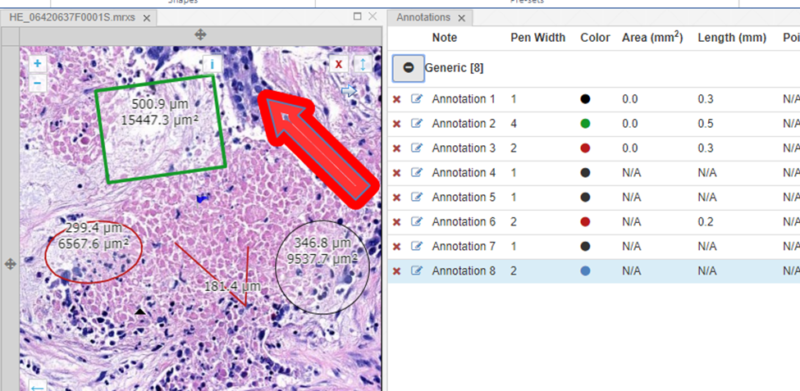
Task: Collapse the Generic [8] annotation group
Action: point(408,68)
